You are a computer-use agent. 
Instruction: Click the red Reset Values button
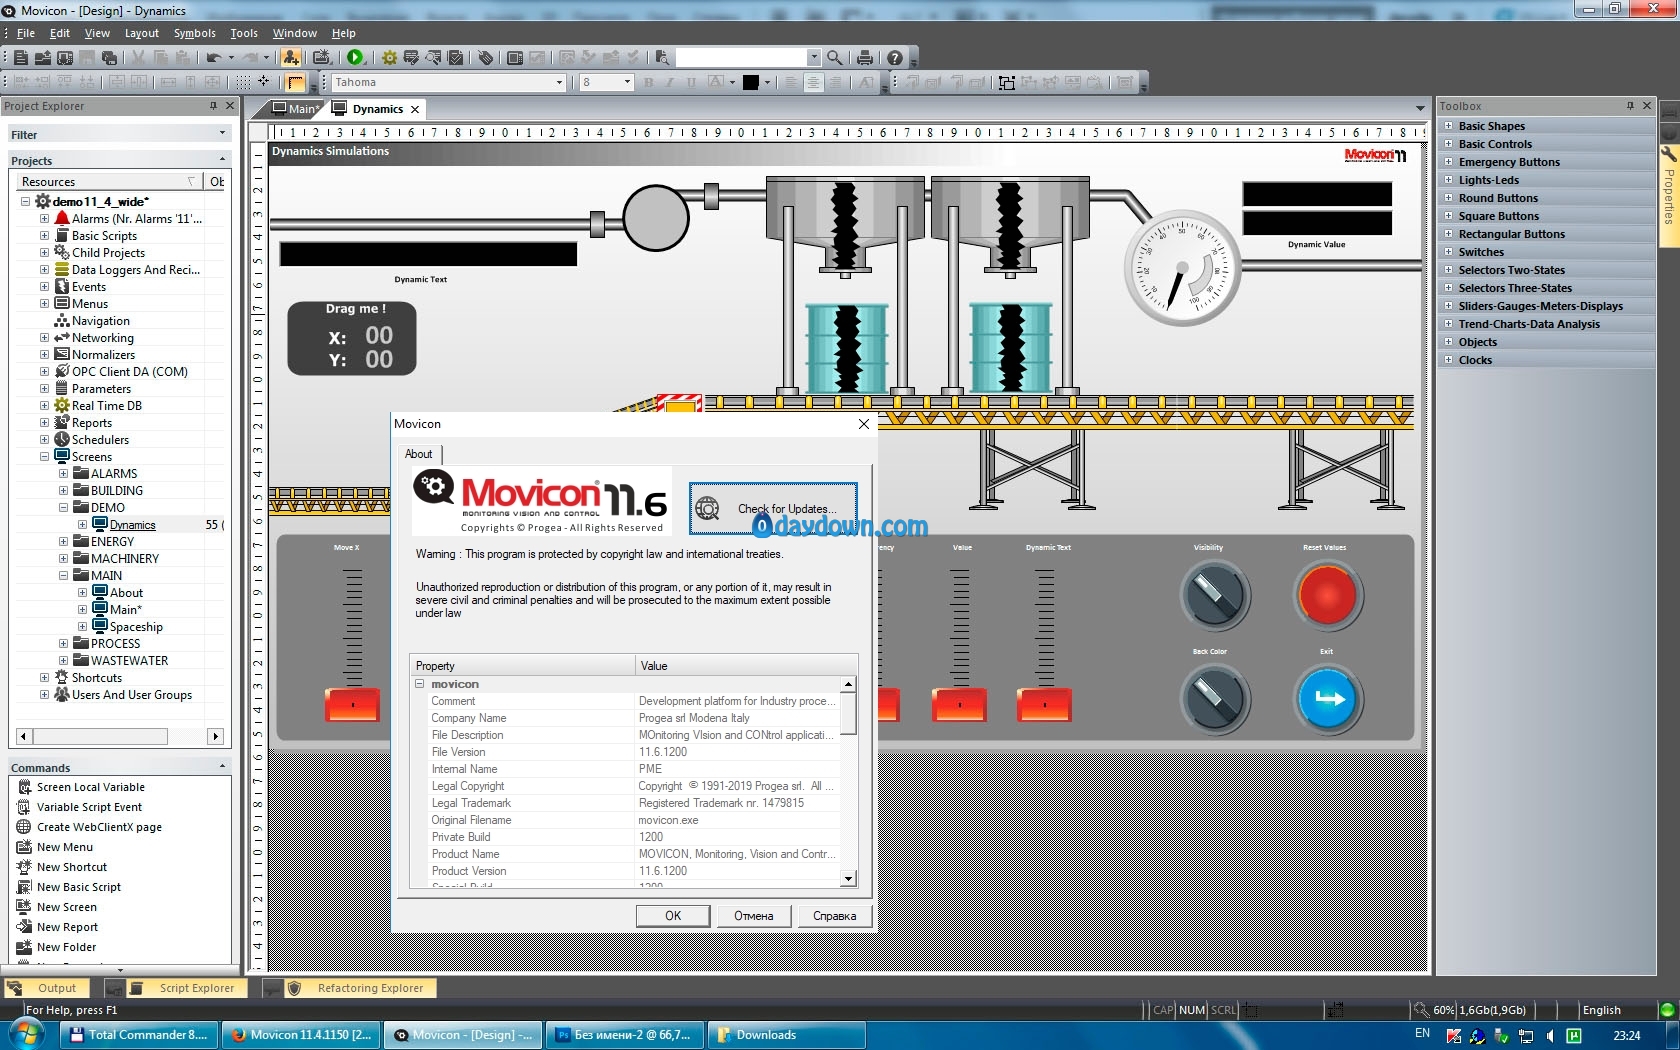pyautogui.click(x=1326, y=595)
